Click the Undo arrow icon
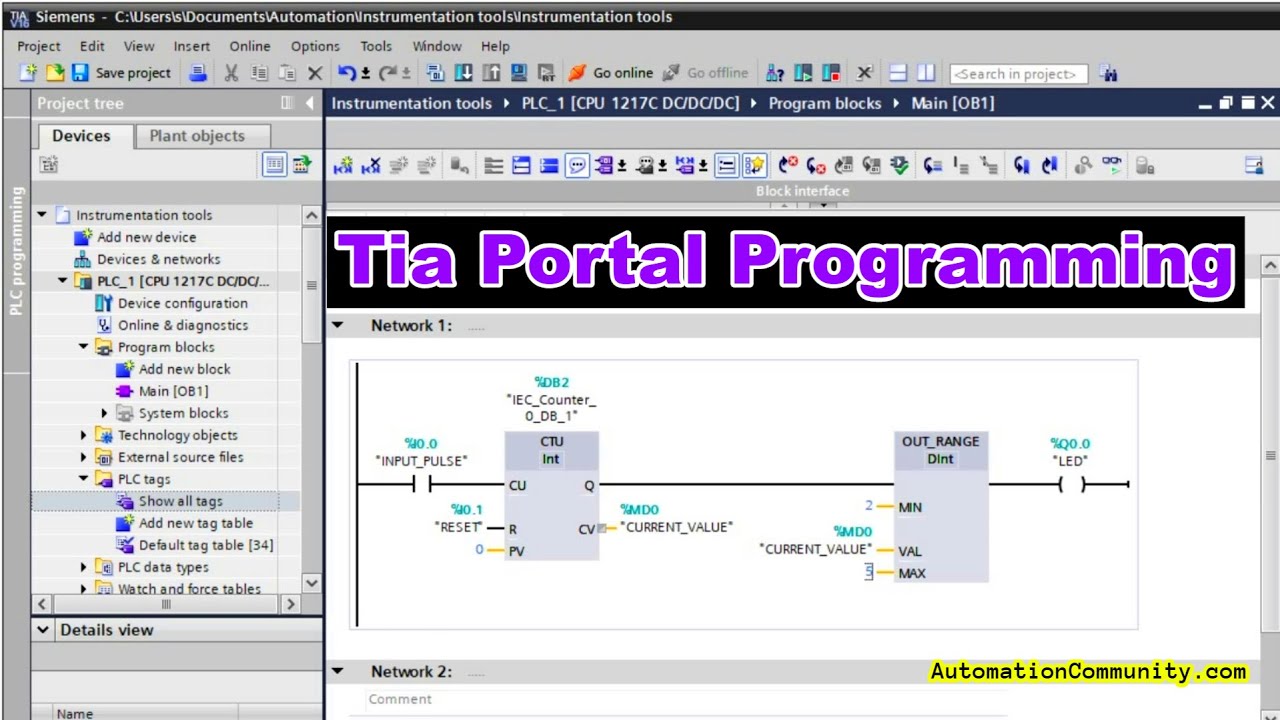This screenshot has width=1280, height=720. coord(347,73)
